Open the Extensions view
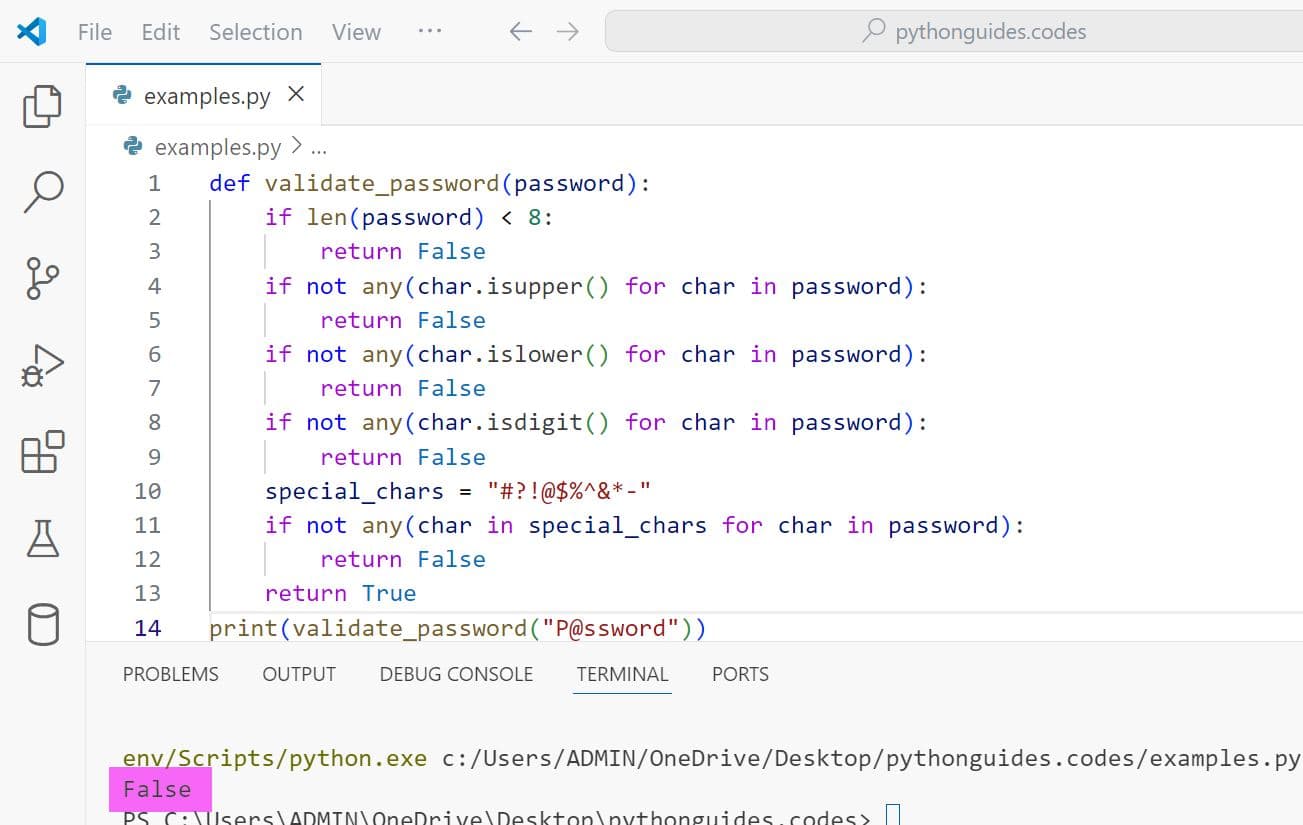 42,452
